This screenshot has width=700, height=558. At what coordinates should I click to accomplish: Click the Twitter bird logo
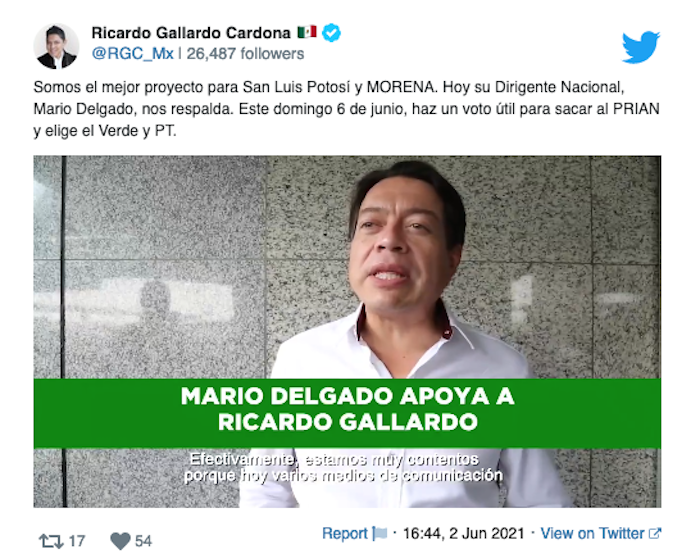(641, 47)
